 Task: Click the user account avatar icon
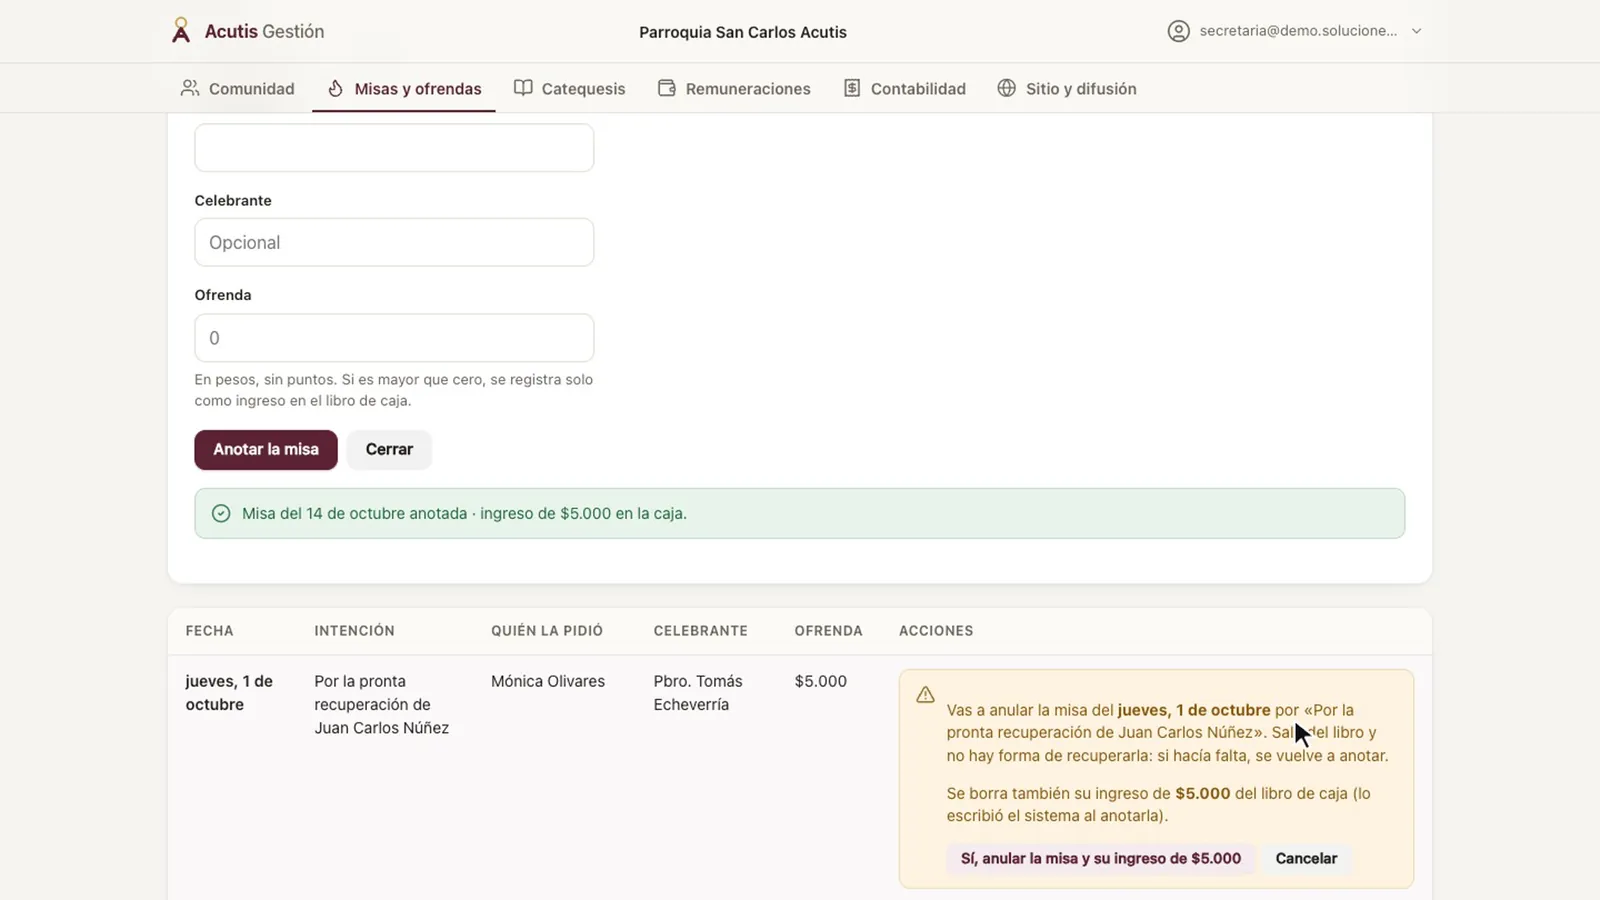[1179, 31]
